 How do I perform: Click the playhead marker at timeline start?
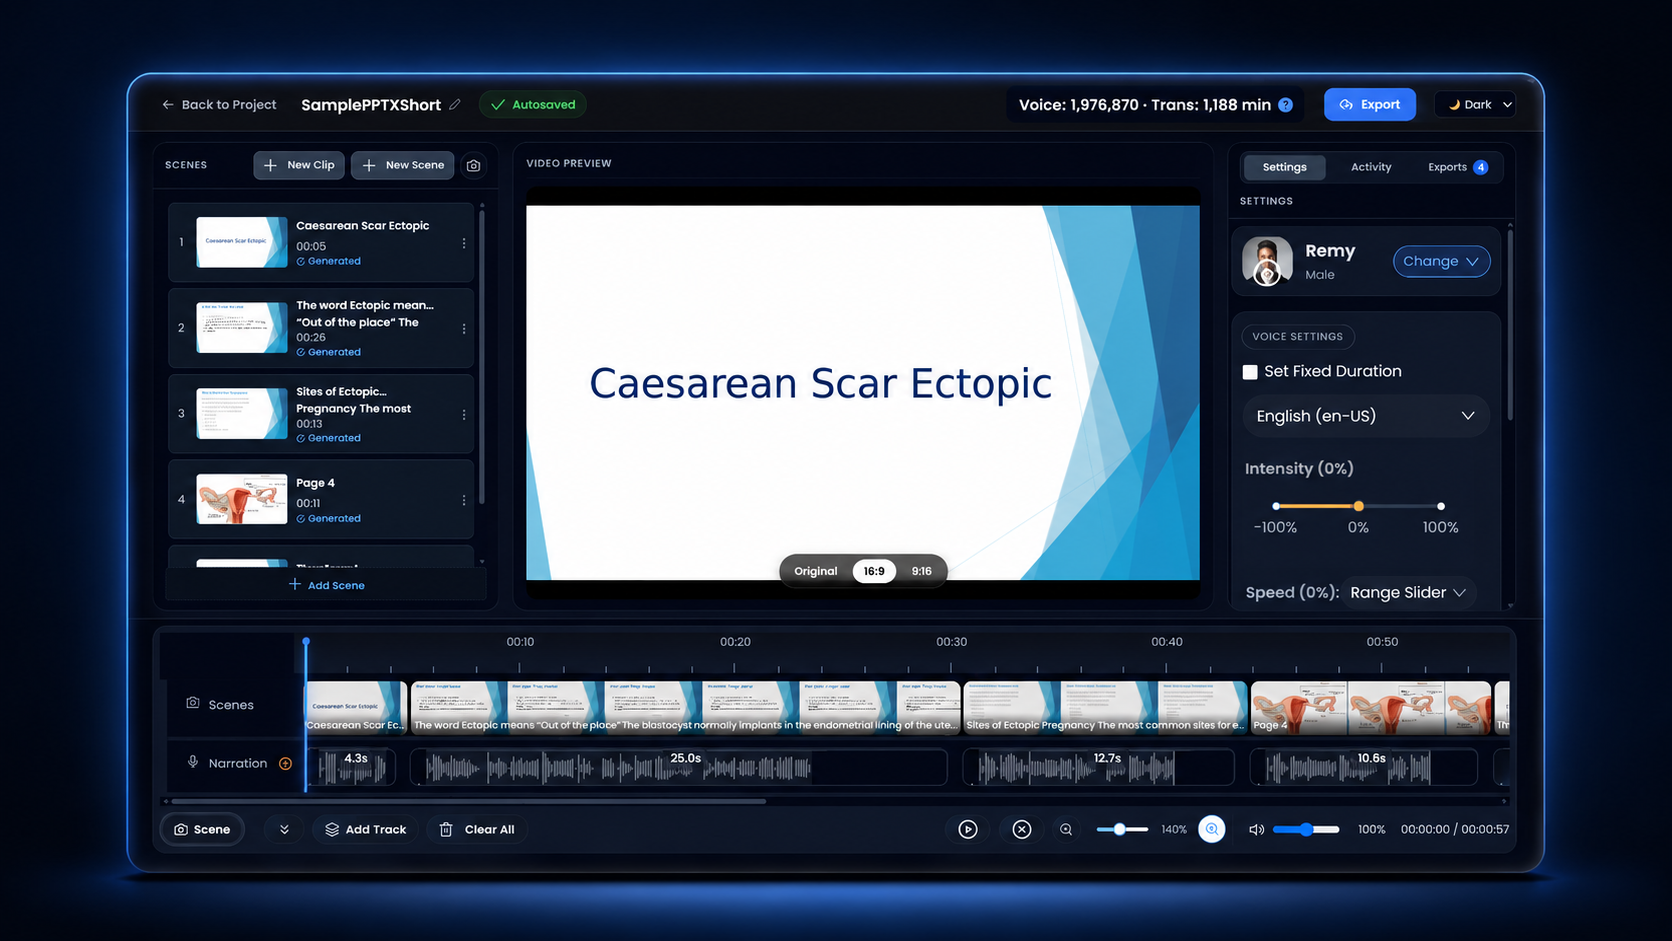coord(306,641)
